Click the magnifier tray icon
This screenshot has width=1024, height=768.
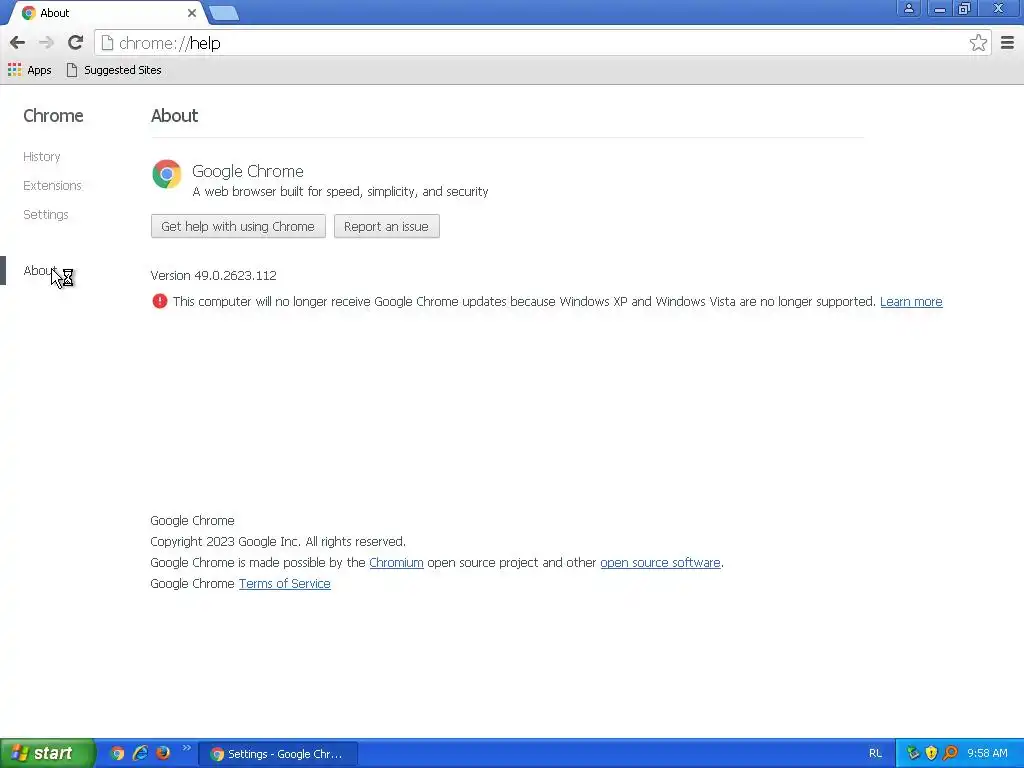pyautogui.click(x=950, y=754)
